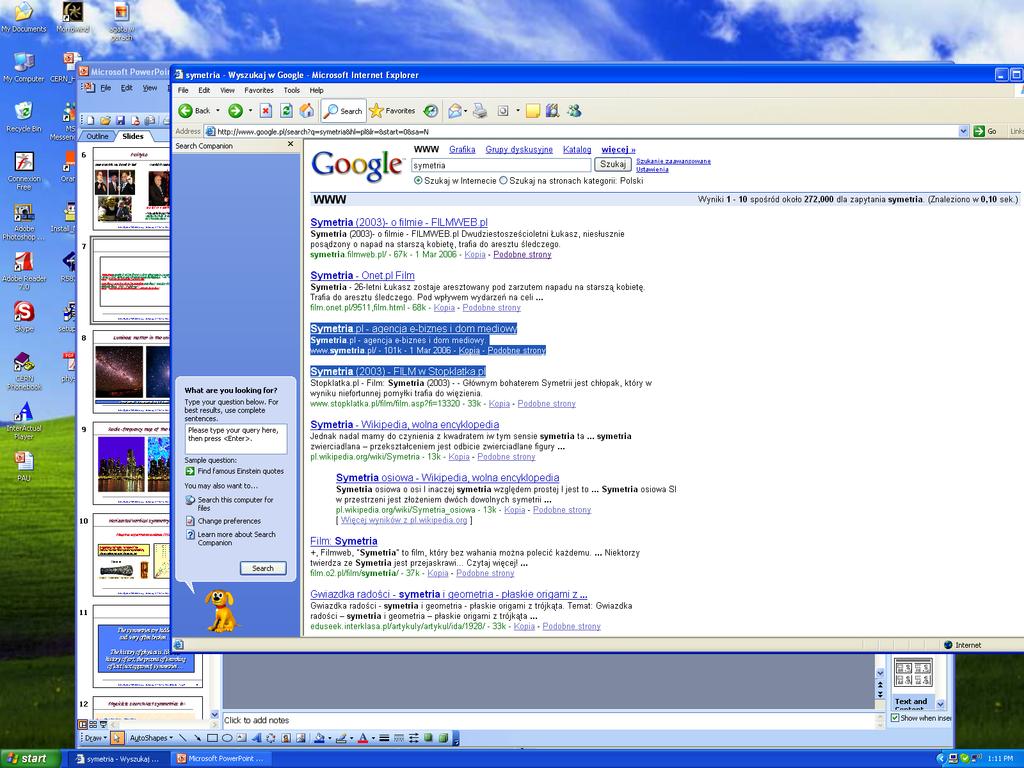Open the Draw menu dropdown in PowerPoint
The image size is (1024, 768).
95,738
